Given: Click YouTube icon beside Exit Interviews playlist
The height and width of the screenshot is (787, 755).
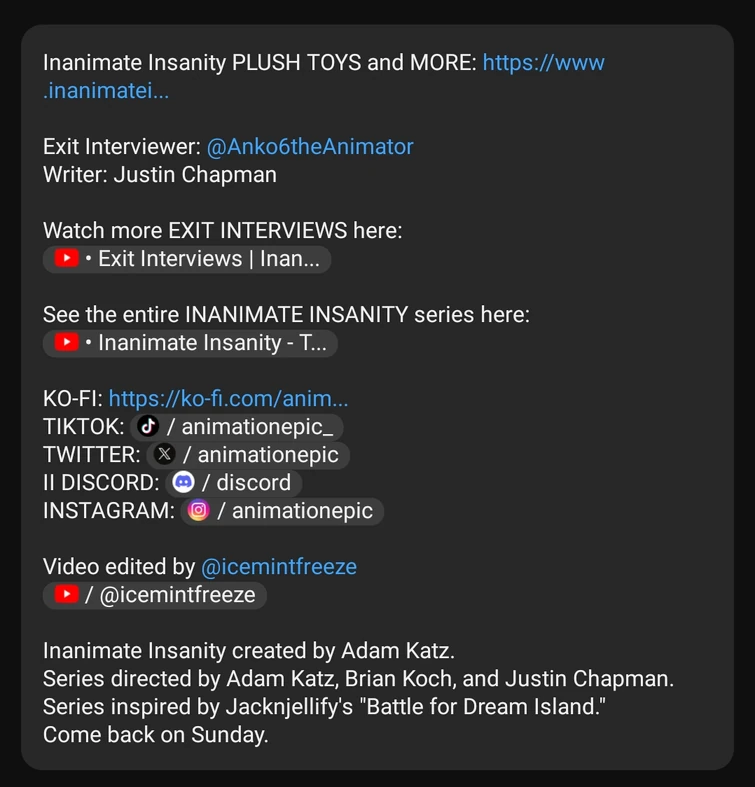Looking at the screenshot, I should pos(66,259).
